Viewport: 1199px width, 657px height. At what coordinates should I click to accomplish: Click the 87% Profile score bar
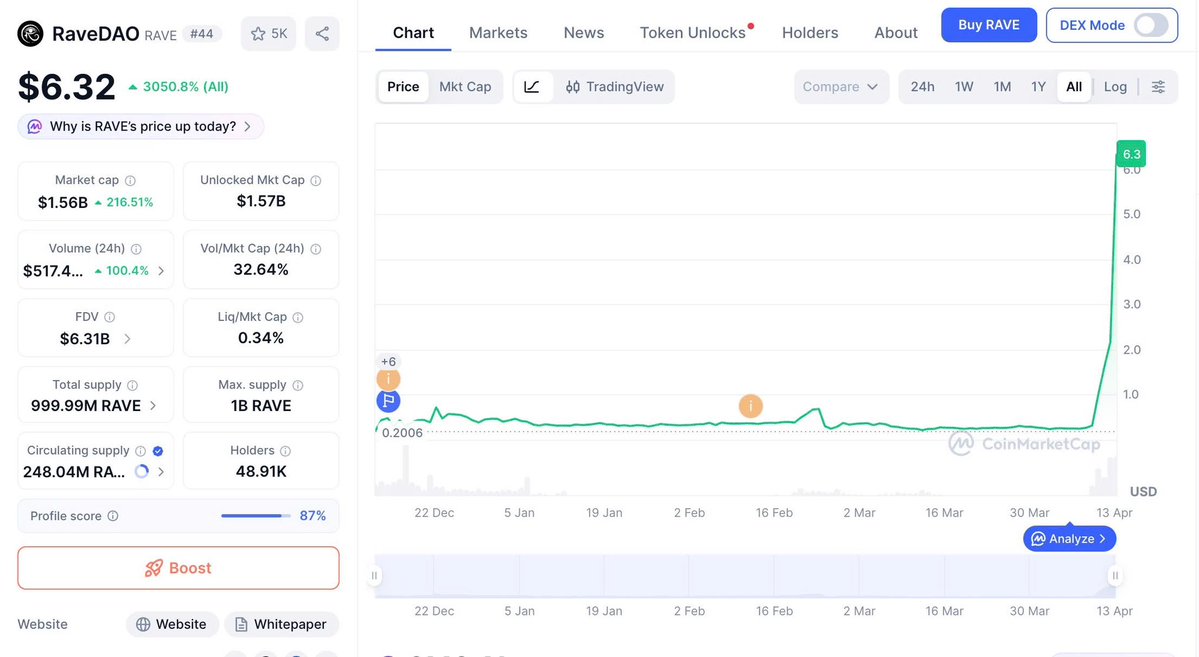(255, 516)
